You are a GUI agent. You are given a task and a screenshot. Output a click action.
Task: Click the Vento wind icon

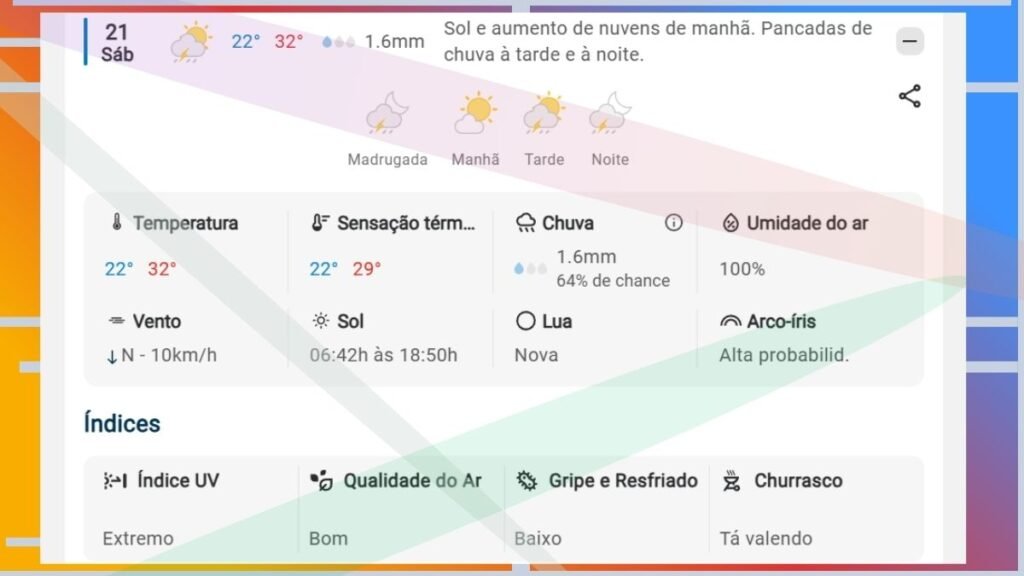116,321
